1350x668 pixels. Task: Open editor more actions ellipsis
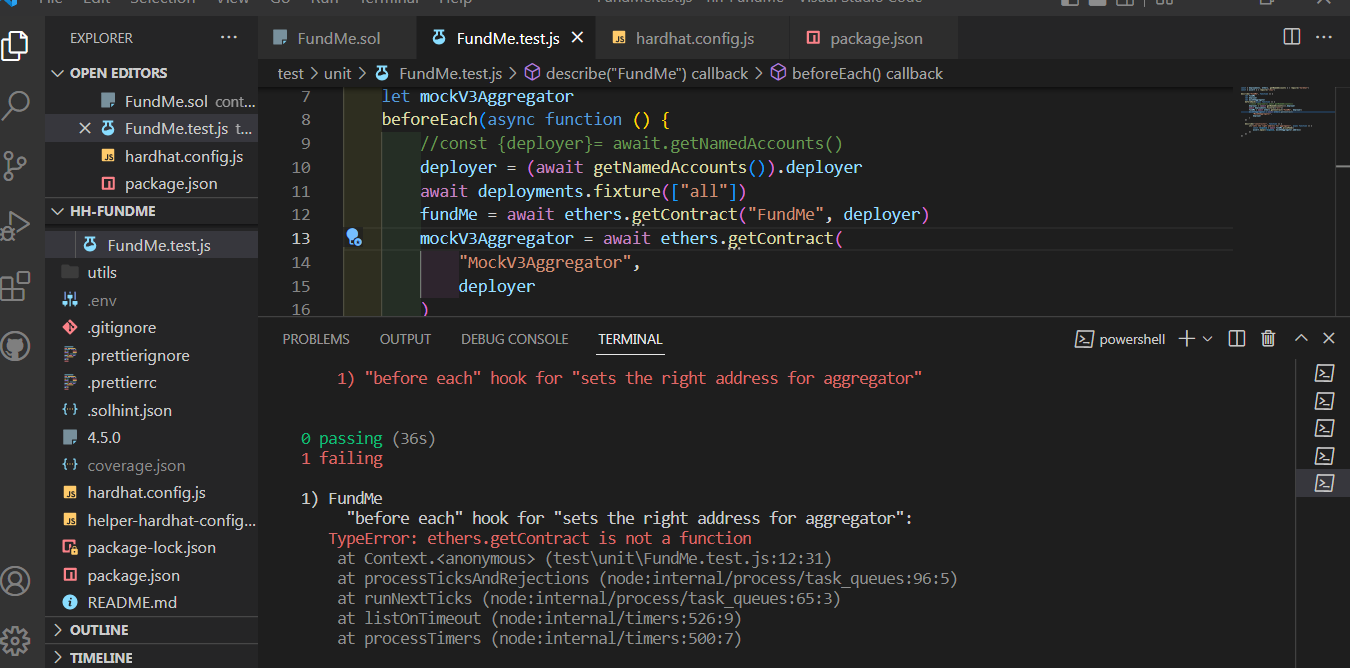pyautogui.click(x=1324, y=37)
